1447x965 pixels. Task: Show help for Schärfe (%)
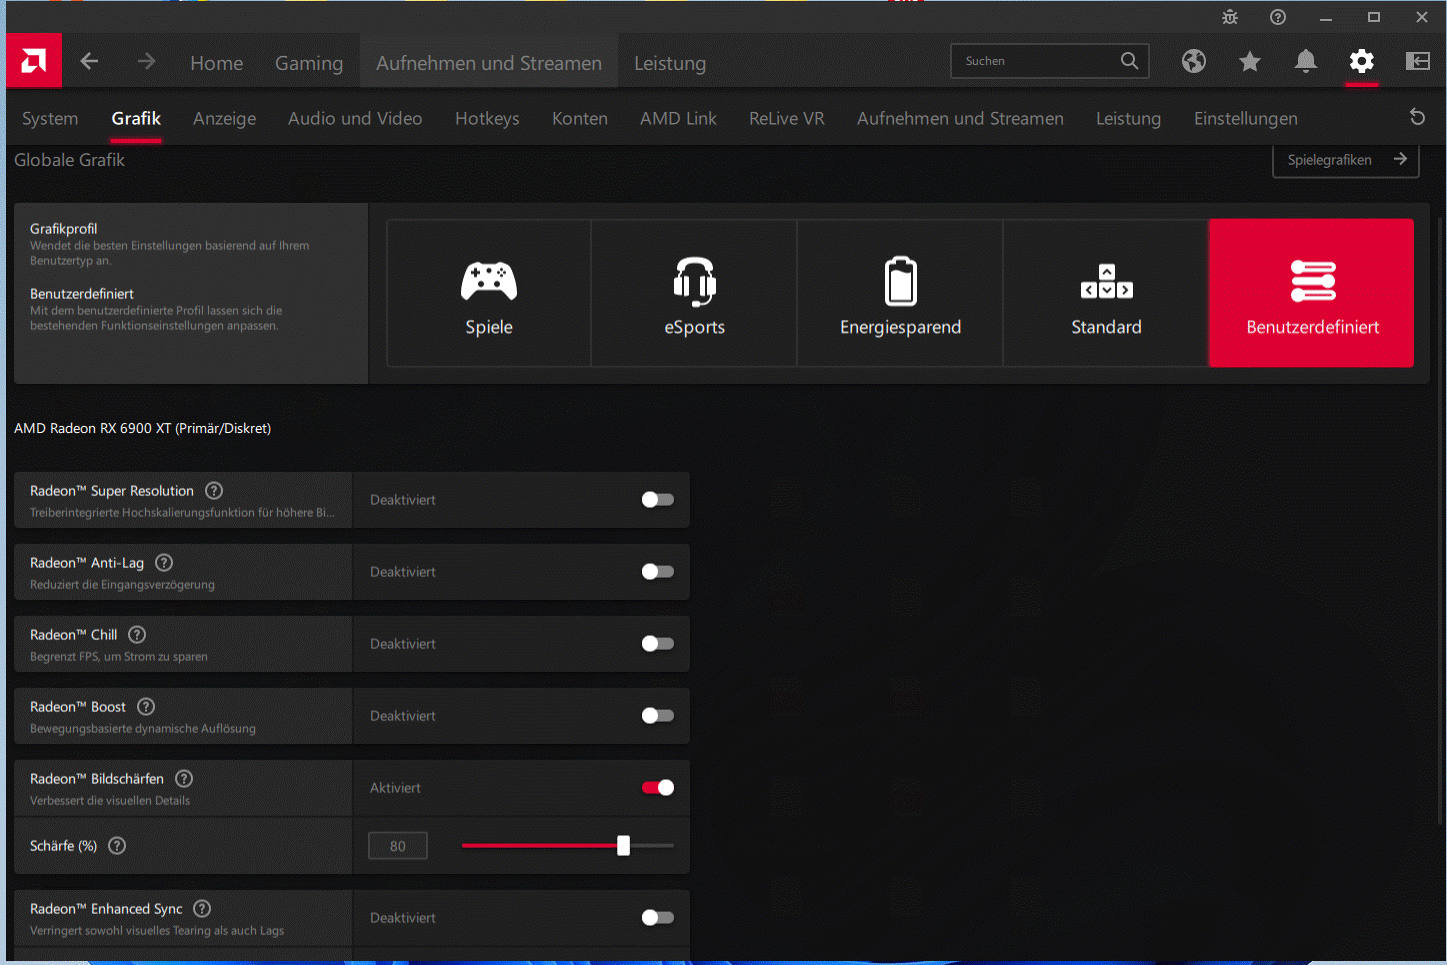pyautogui.click(x=117, y=845)
